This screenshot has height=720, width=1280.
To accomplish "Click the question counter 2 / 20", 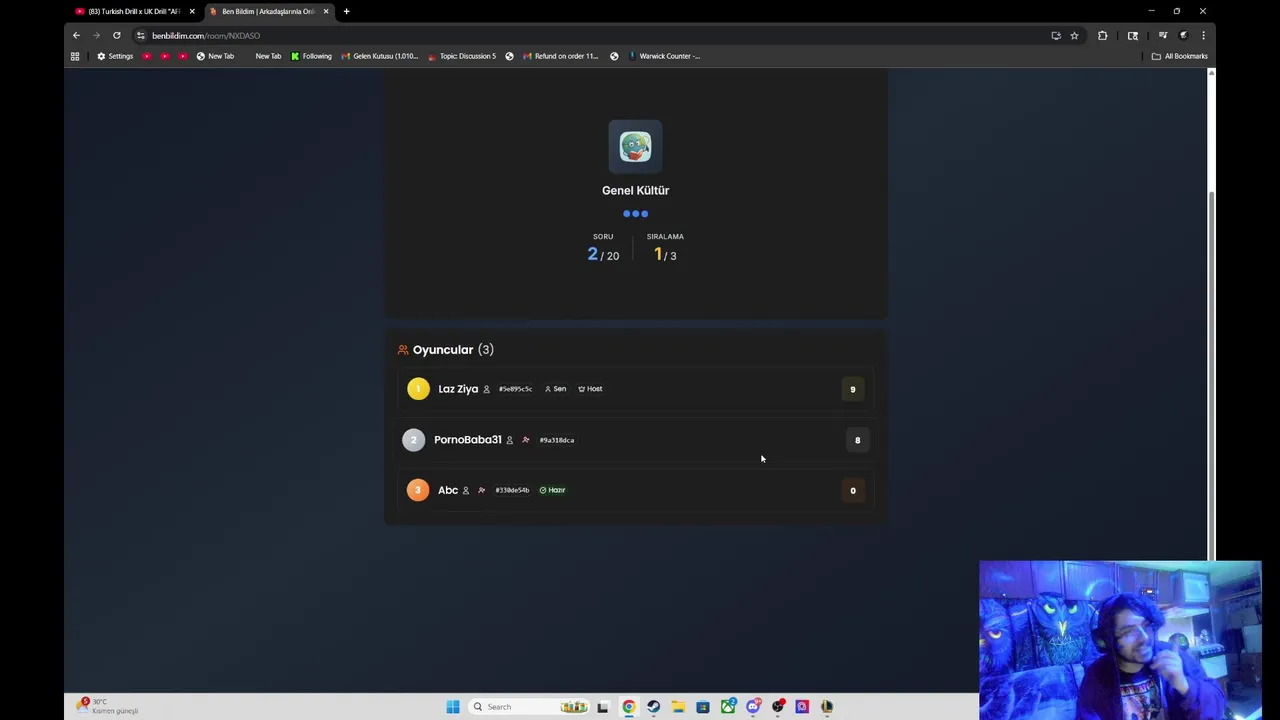I will (x=603, y=255).
